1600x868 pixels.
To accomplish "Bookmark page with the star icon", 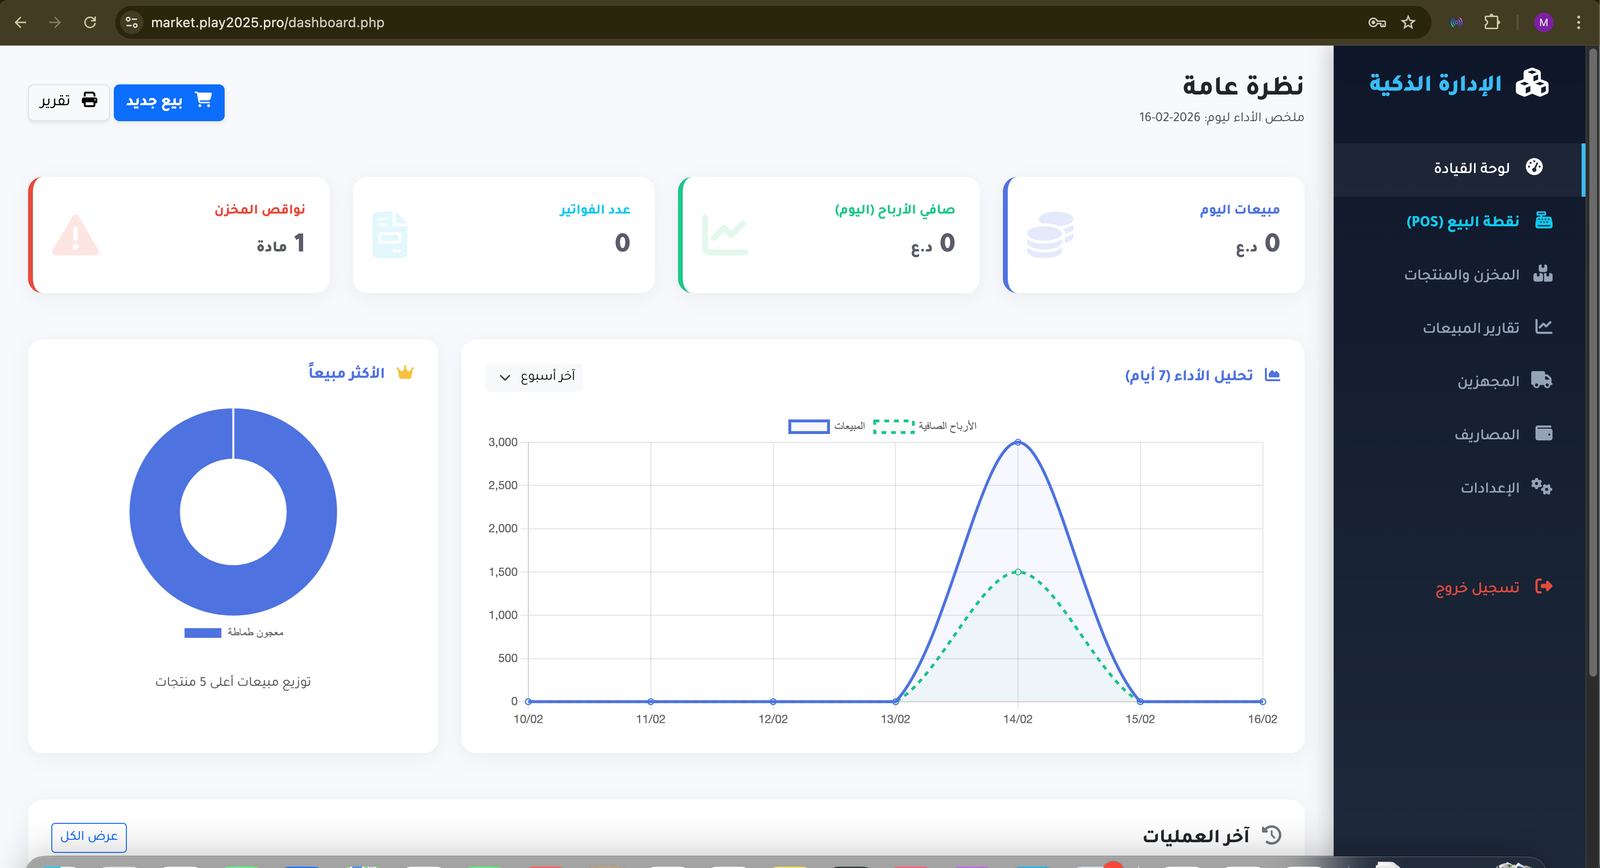I will 1408,22.
